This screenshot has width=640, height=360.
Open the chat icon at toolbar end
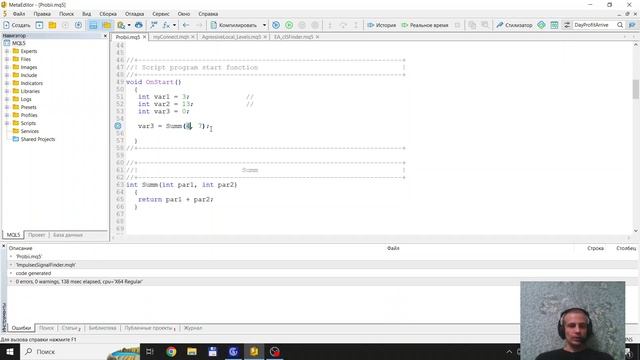tap(632, 25)
